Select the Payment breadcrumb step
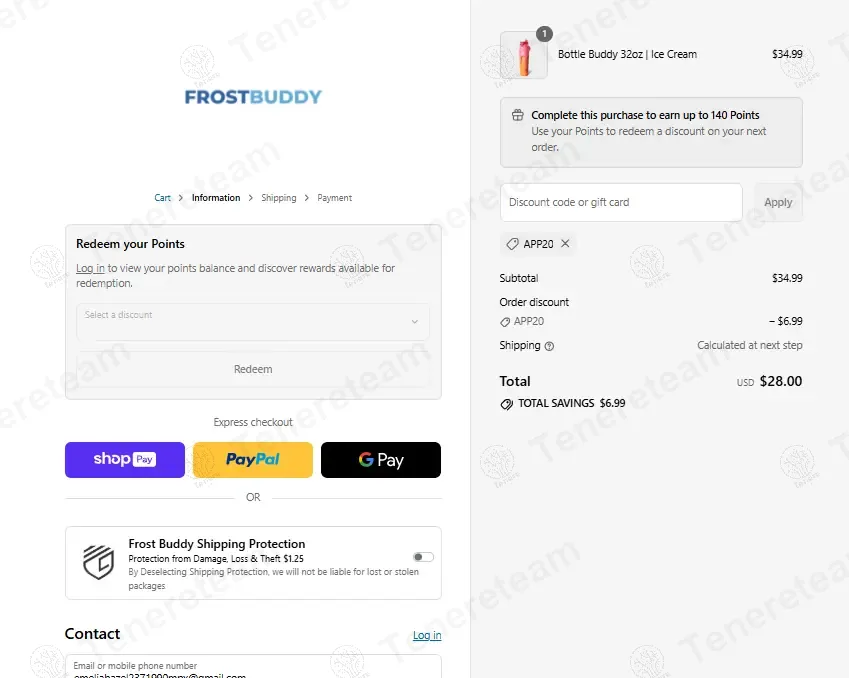The height and width of the screenshot is (678, 849). click(x=335, y=198)
